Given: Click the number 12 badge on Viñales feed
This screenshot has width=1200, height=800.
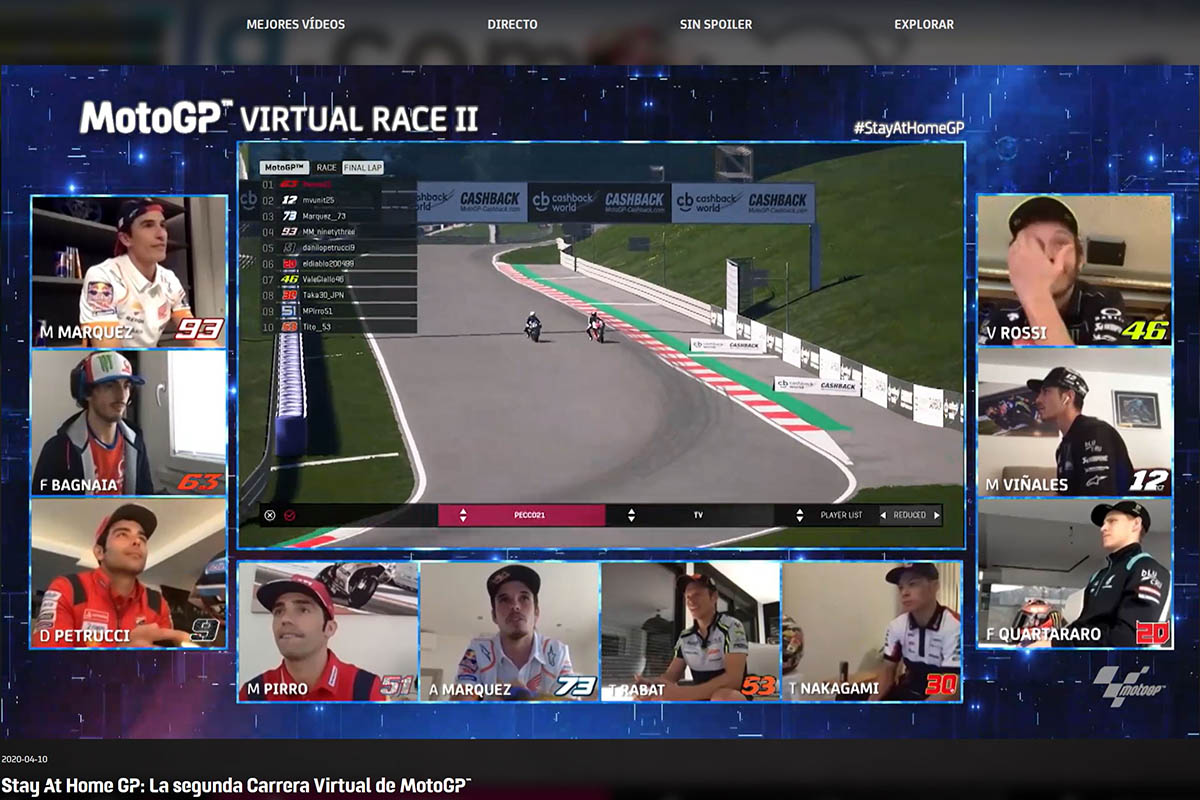Looking at the screenshot, I should point(1149,481).
